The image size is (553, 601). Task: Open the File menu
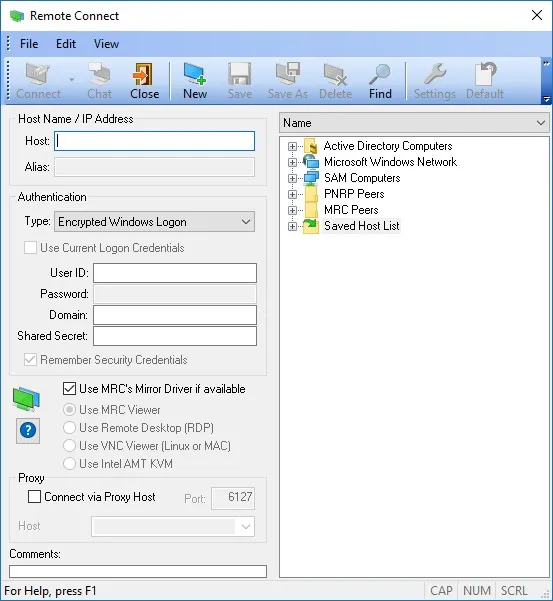click(x=29, y=44)
